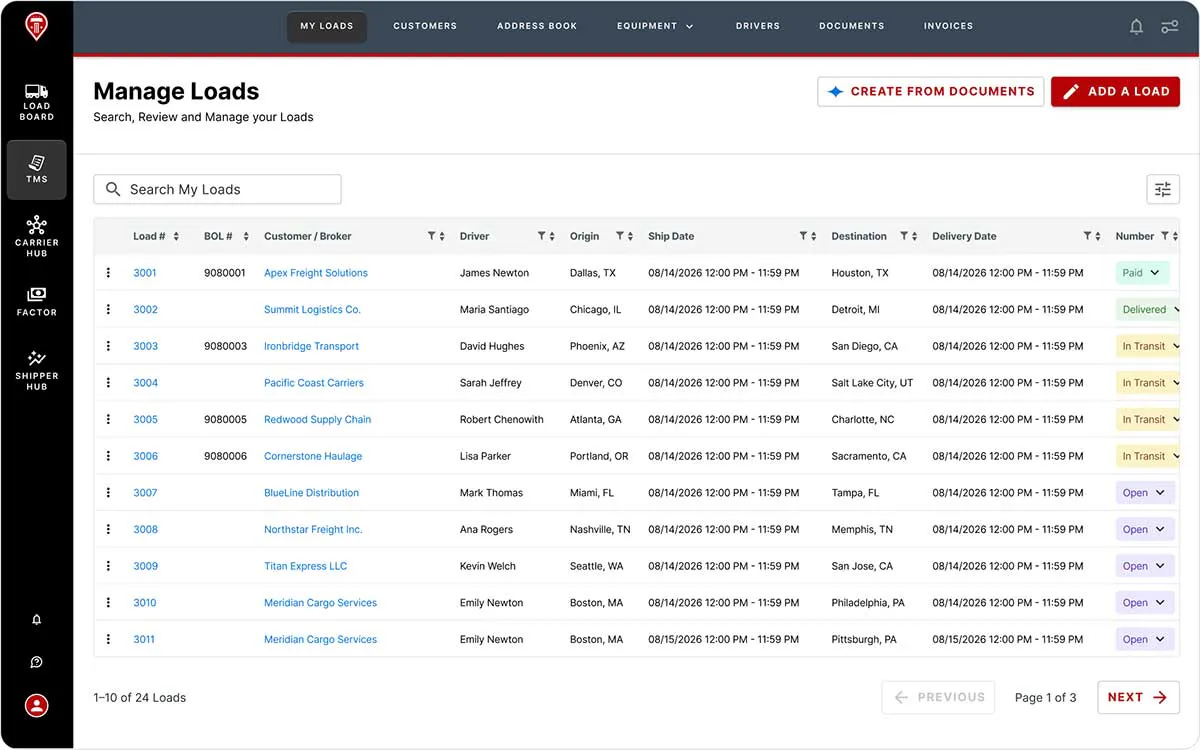Viewport: 1200px width, 750px height.
Task: Open the Carrier Hub sidebar item
Action: pyautogui.click(x=36, y=236)
